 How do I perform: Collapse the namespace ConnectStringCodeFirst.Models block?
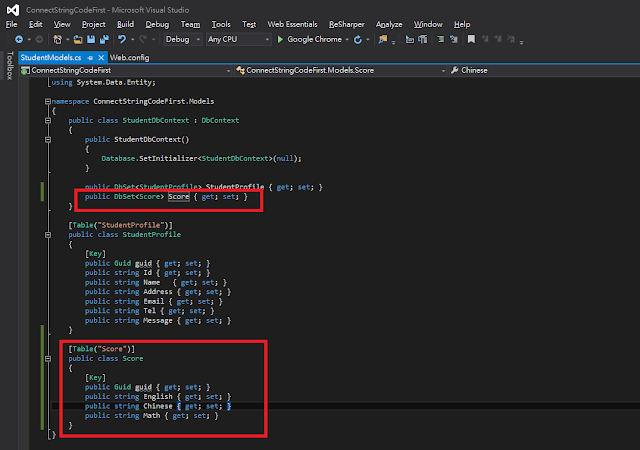[47, 101]
